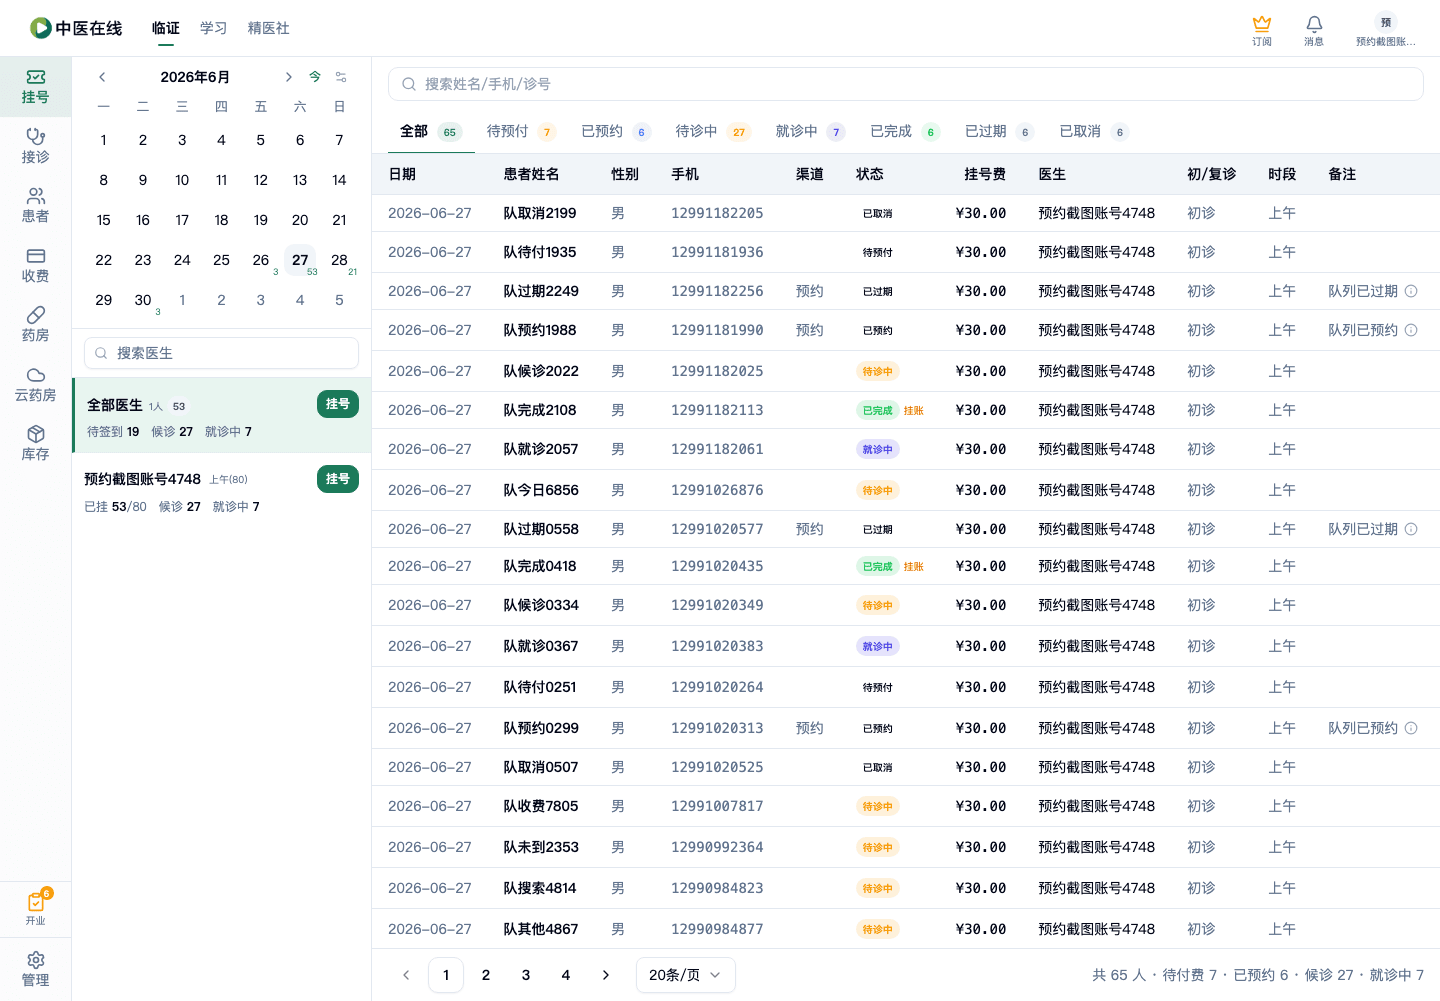Click 挂账 tag on 队完成2108 row

[914, 411]
